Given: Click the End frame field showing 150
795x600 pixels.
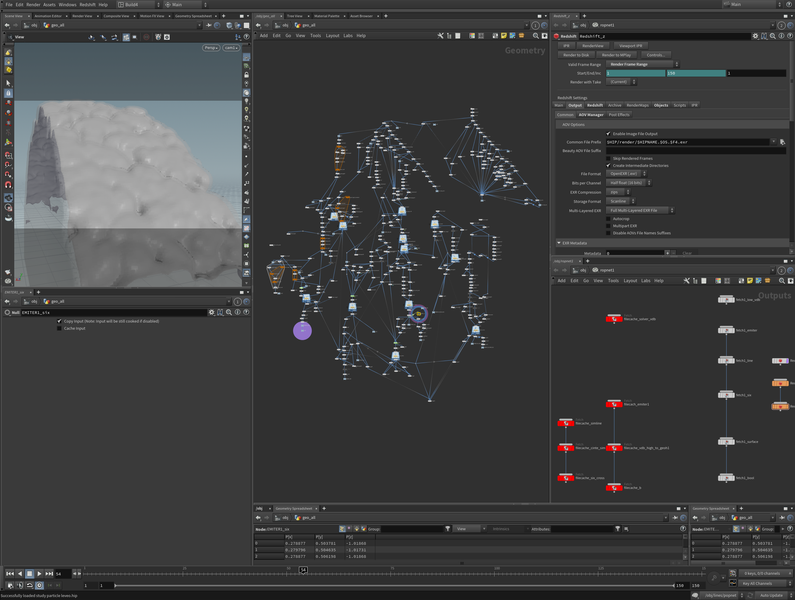Looking at the screenshot, I should [696, 73].
